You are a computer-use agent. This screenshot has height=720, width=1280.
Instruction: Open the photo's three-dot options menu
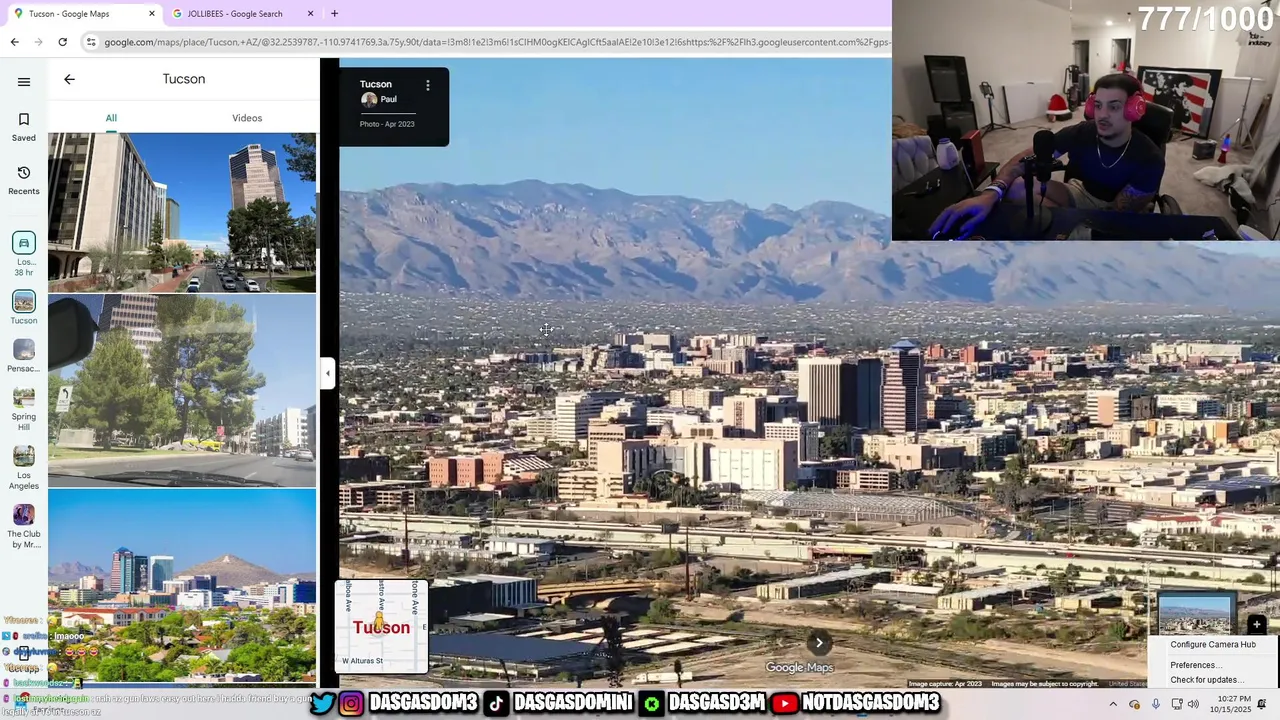tap(427, 85)
